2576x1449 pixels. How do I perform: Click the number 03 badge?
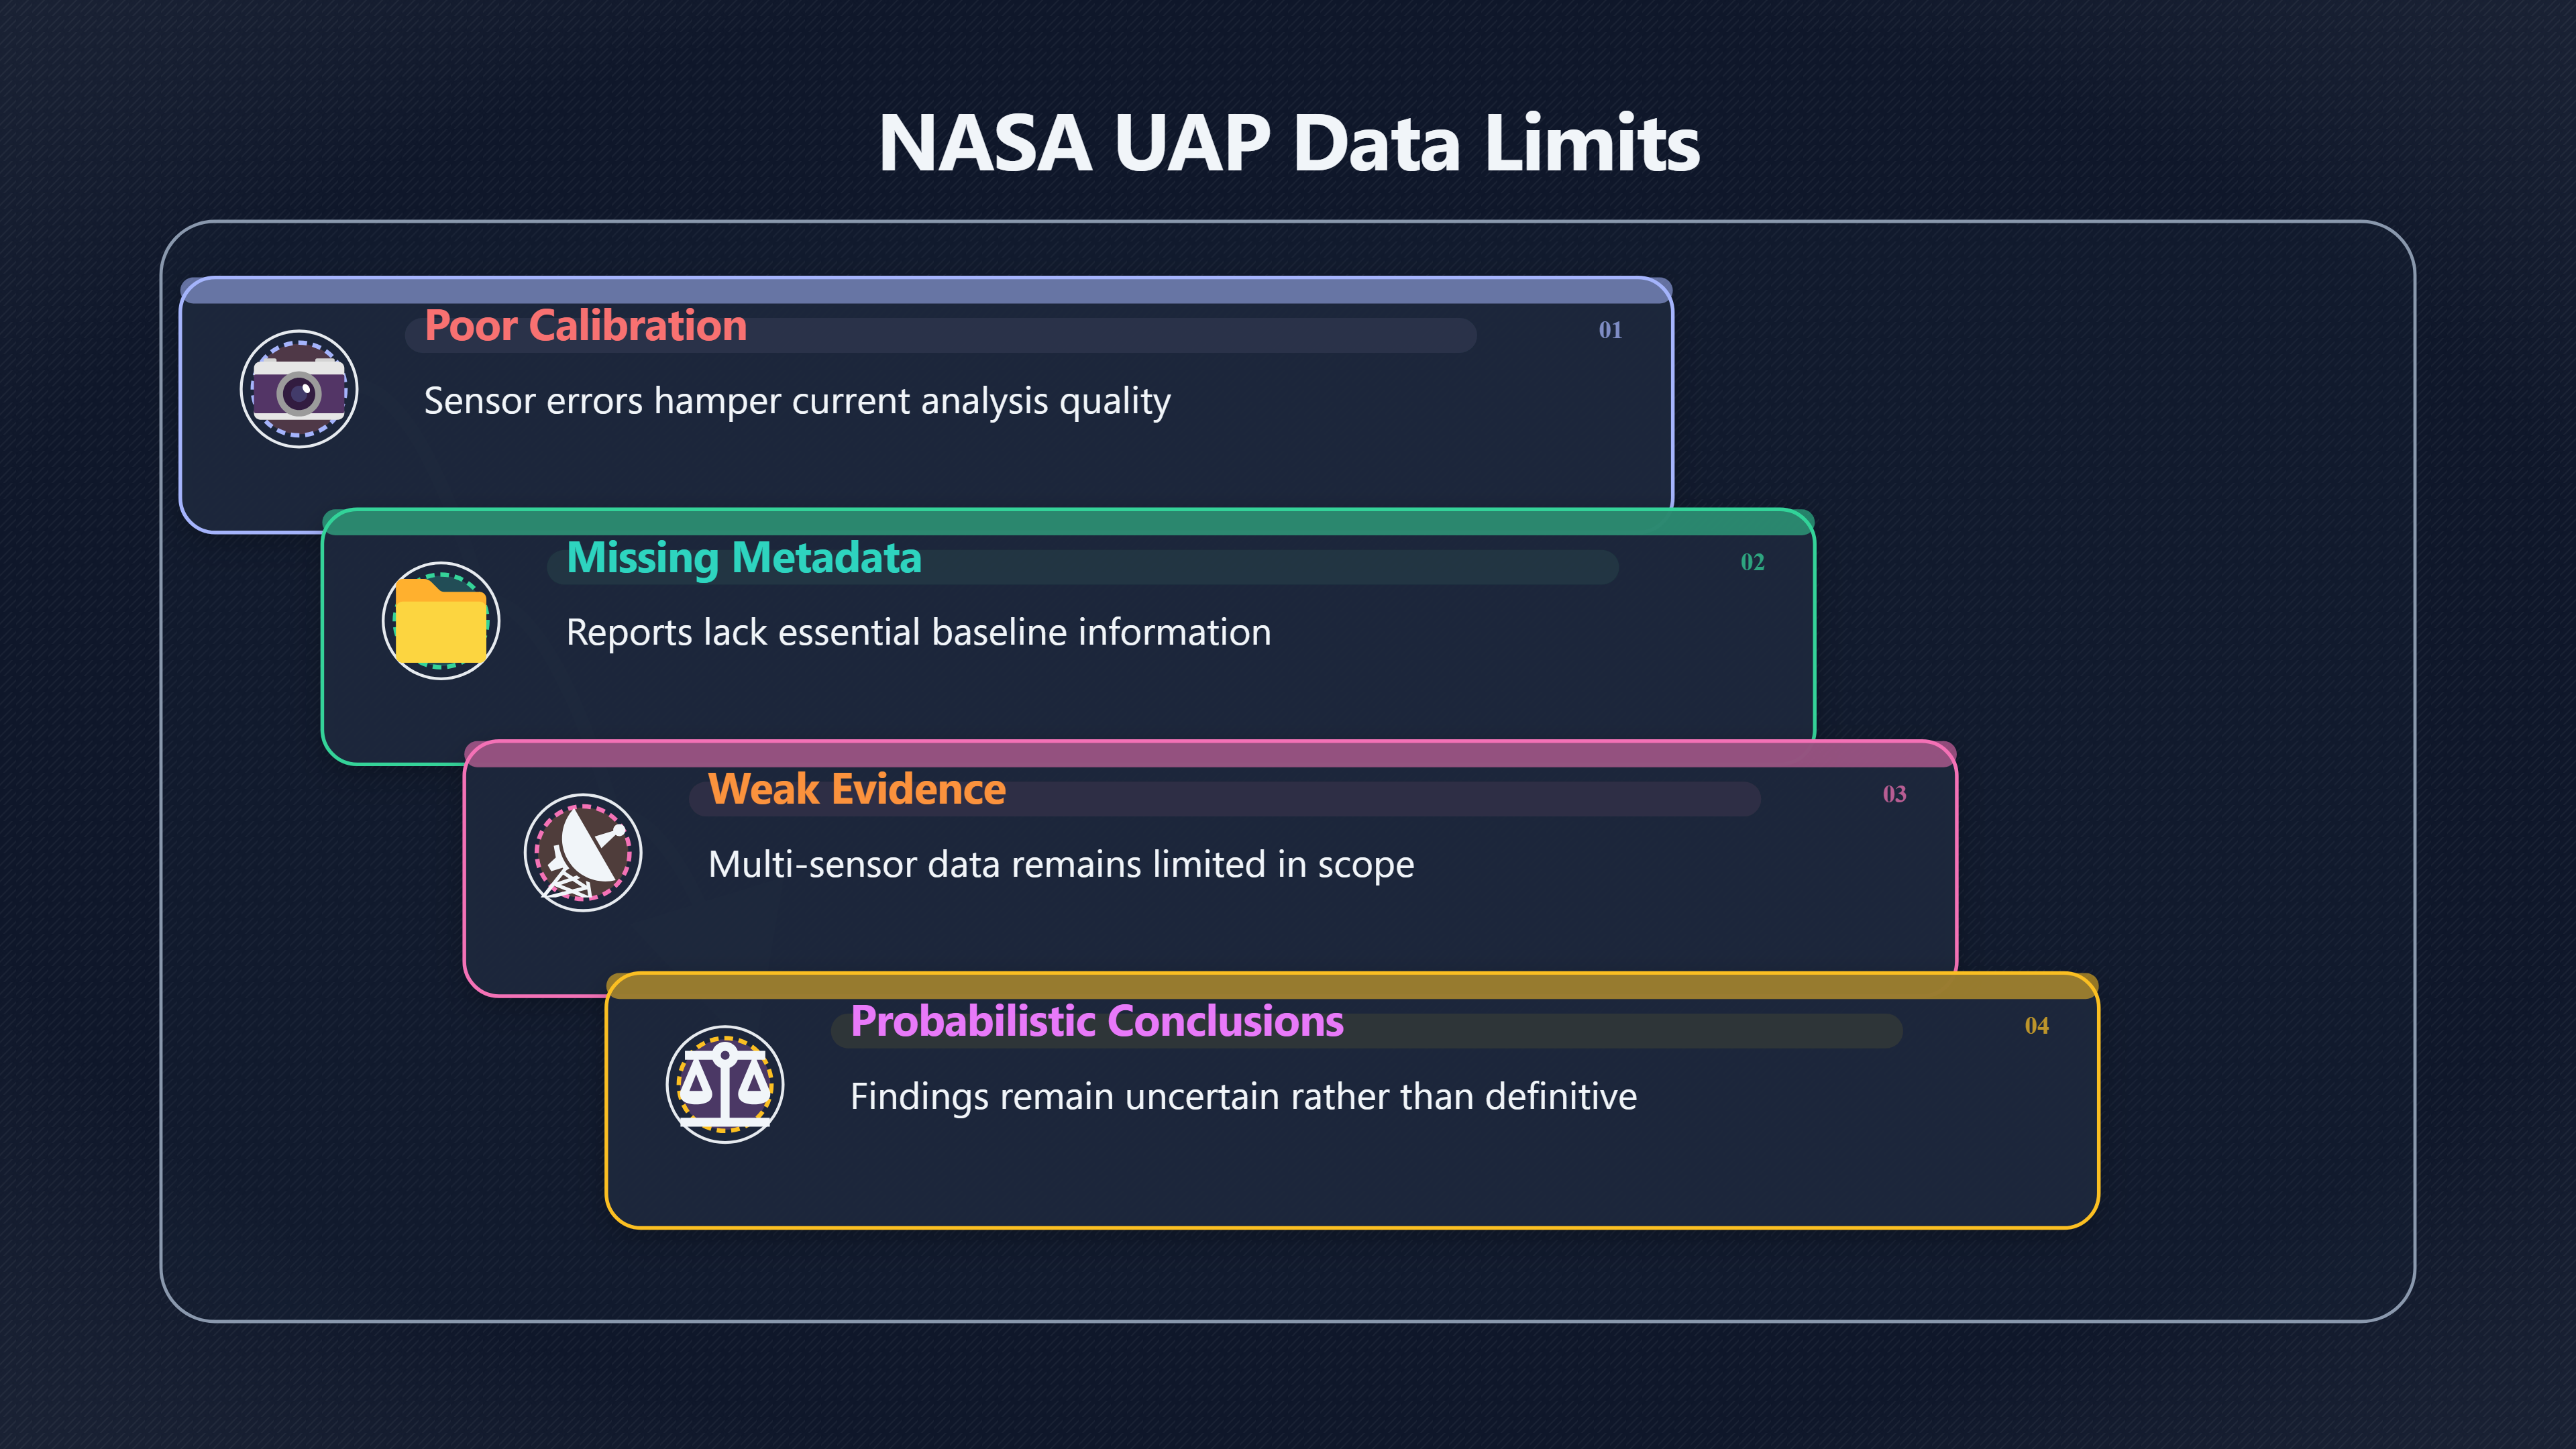coord(1894,794)
